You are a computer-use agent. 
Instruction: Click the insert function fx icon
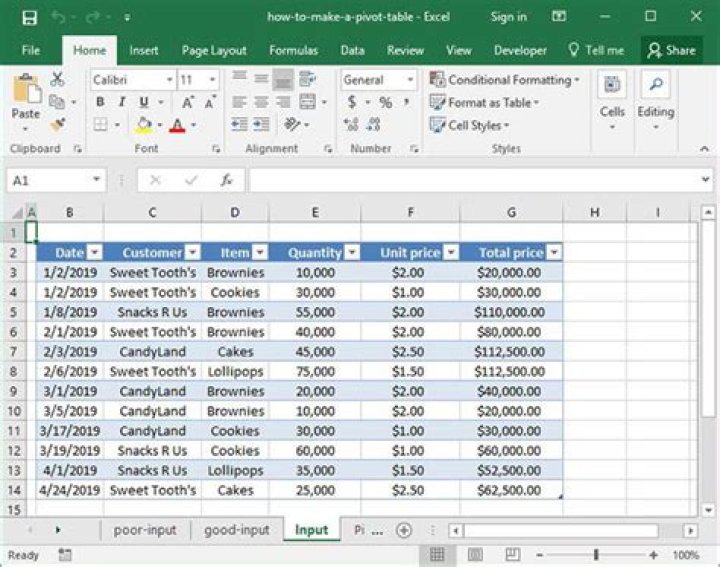(227, 180)
